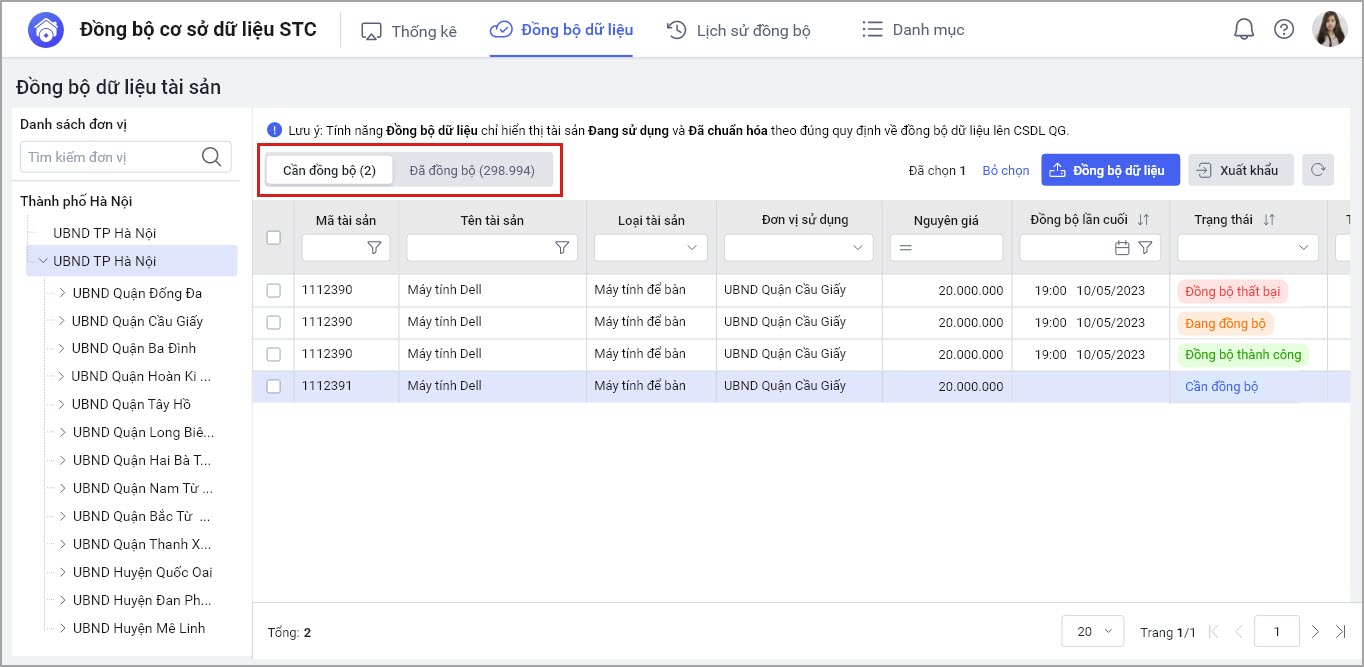This screenshot has width=1364, height=667.
Task: Open the Lịch sử đồng bộ menu
Action: pyautogui.click(x=738, y=30)
